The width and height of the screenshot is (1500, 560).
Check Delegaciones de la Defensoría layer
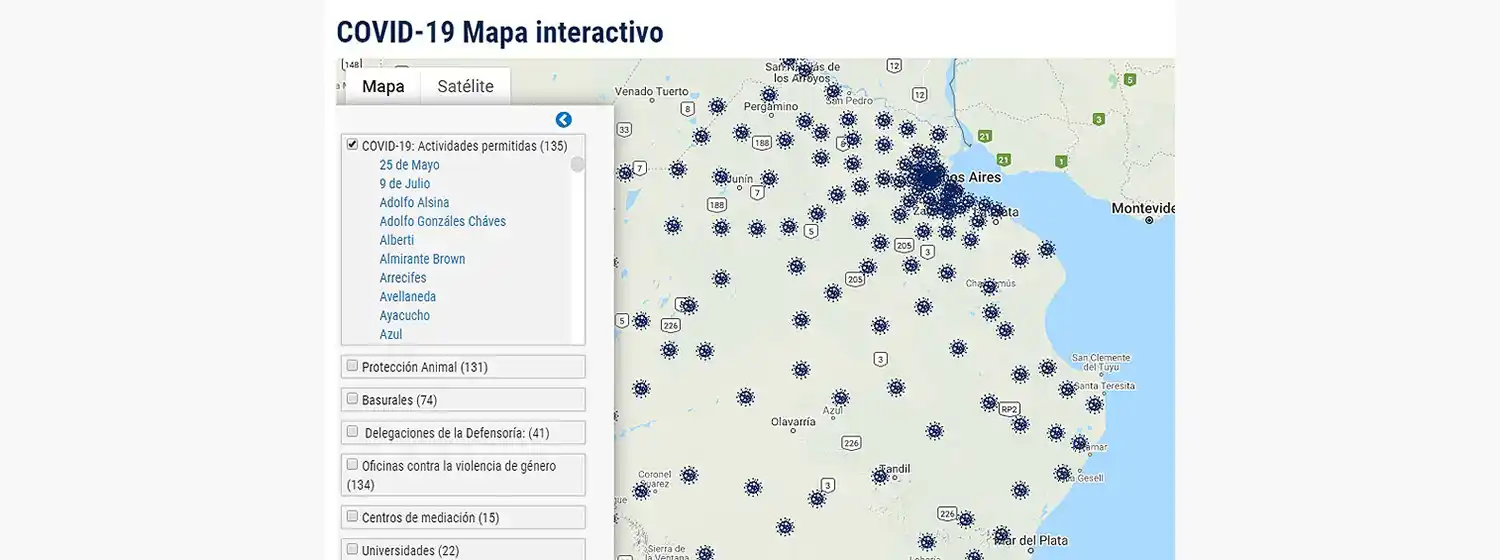coord(352,431)
